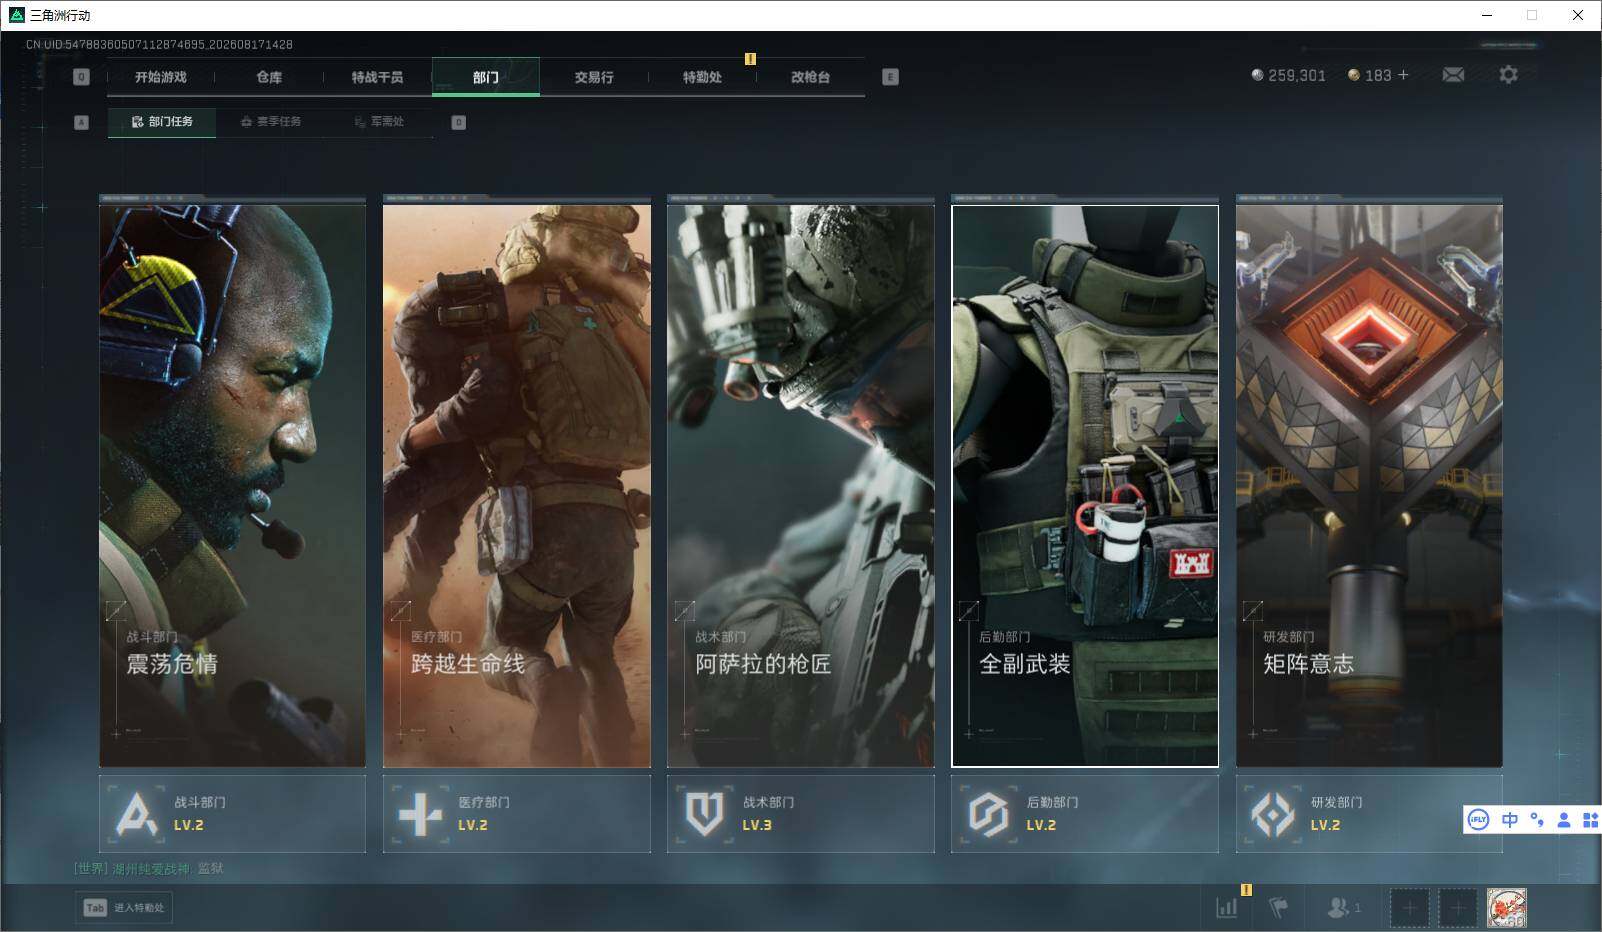This screenshot has width=1602, height=932.
Task: Switch to the 开始游戏 tab
Action: (x=161, y=77)
